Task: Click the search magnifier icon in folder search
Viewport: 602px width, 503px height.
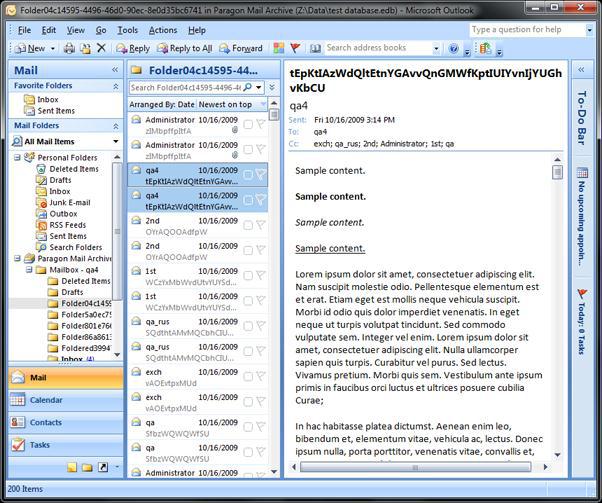Action: [x=248, y=87]
